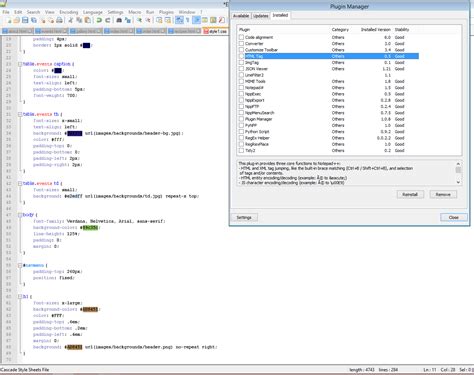Viewport: 474px width, 375px height.
Task: Check the Python Script plugin checkbox
Action: pyautogui.click(x=241, y=132)
